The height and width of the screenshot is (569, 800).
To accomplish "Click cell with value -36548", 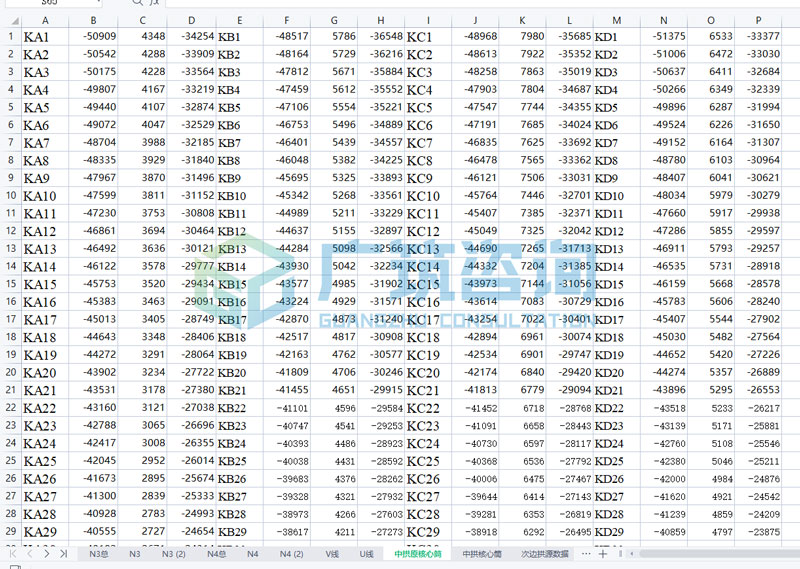I will [x=381, y=37].
